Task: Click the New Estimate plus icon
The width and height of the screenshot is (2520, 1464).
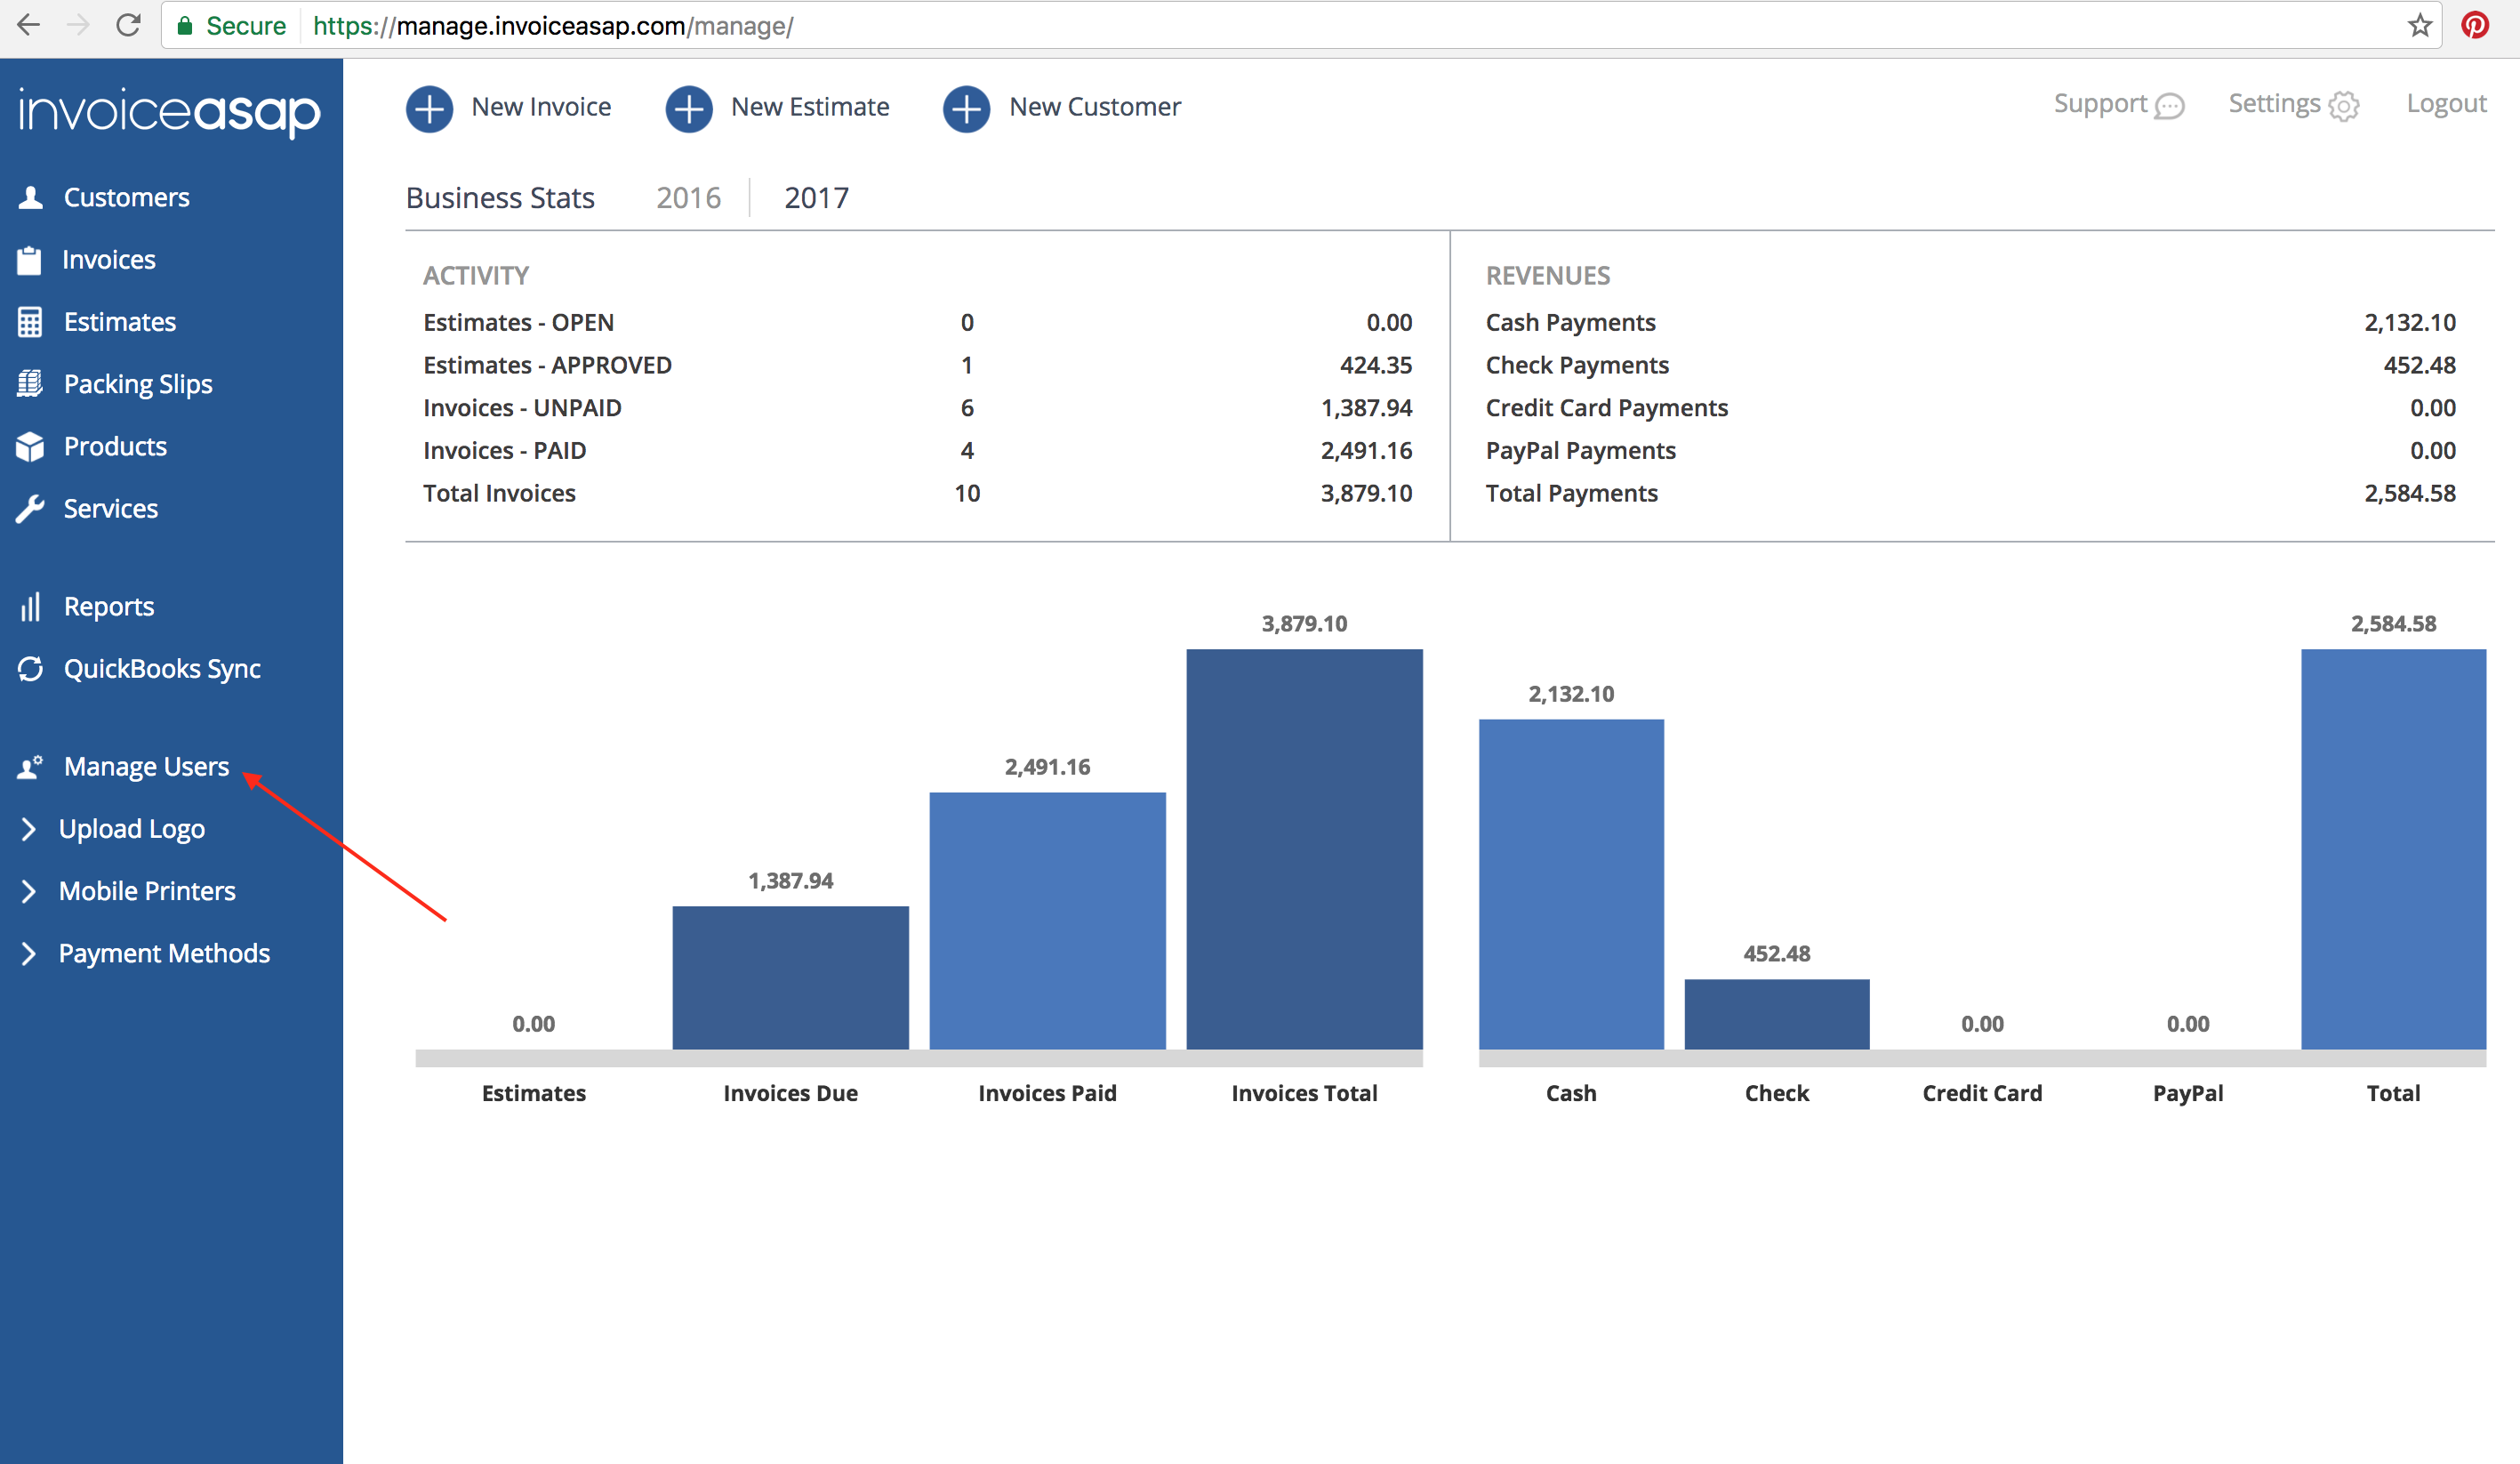Action: (x=688, y=108)
